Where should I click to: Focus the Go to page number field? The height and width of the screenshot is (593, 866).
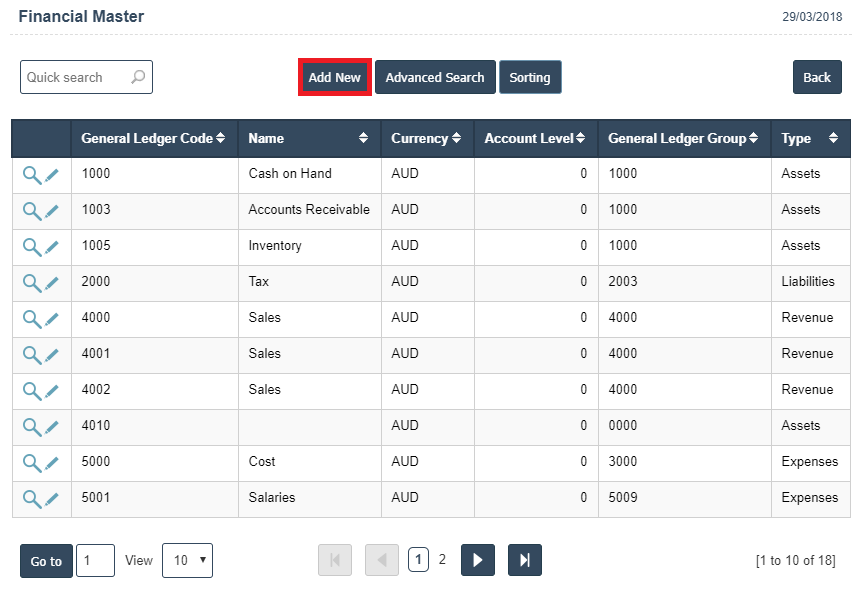tap(96, 560)
